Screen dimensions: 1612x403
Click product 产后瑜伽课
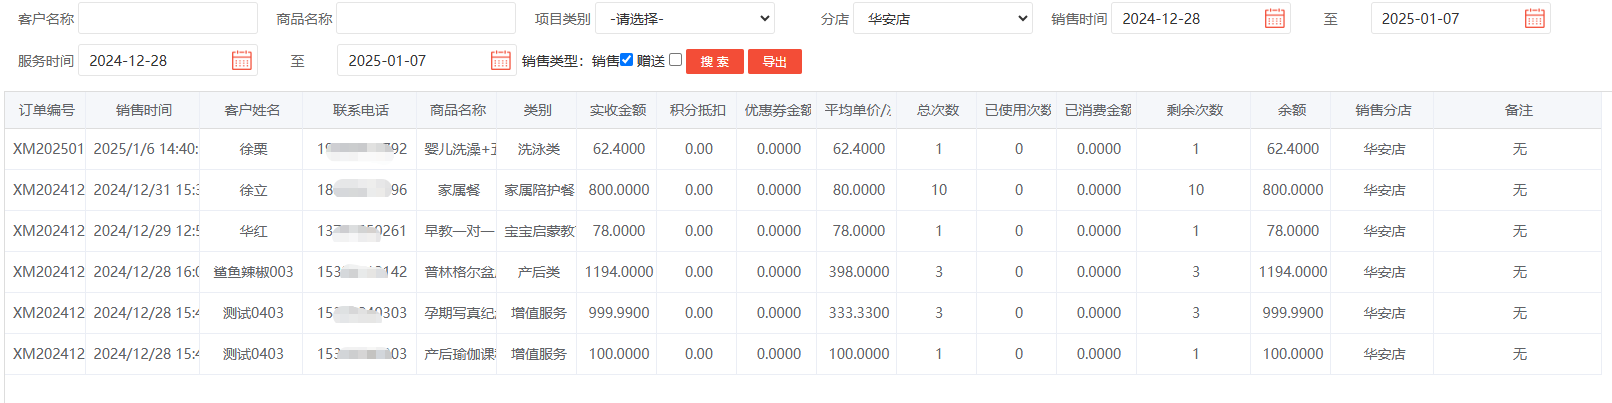click(460, 354)
